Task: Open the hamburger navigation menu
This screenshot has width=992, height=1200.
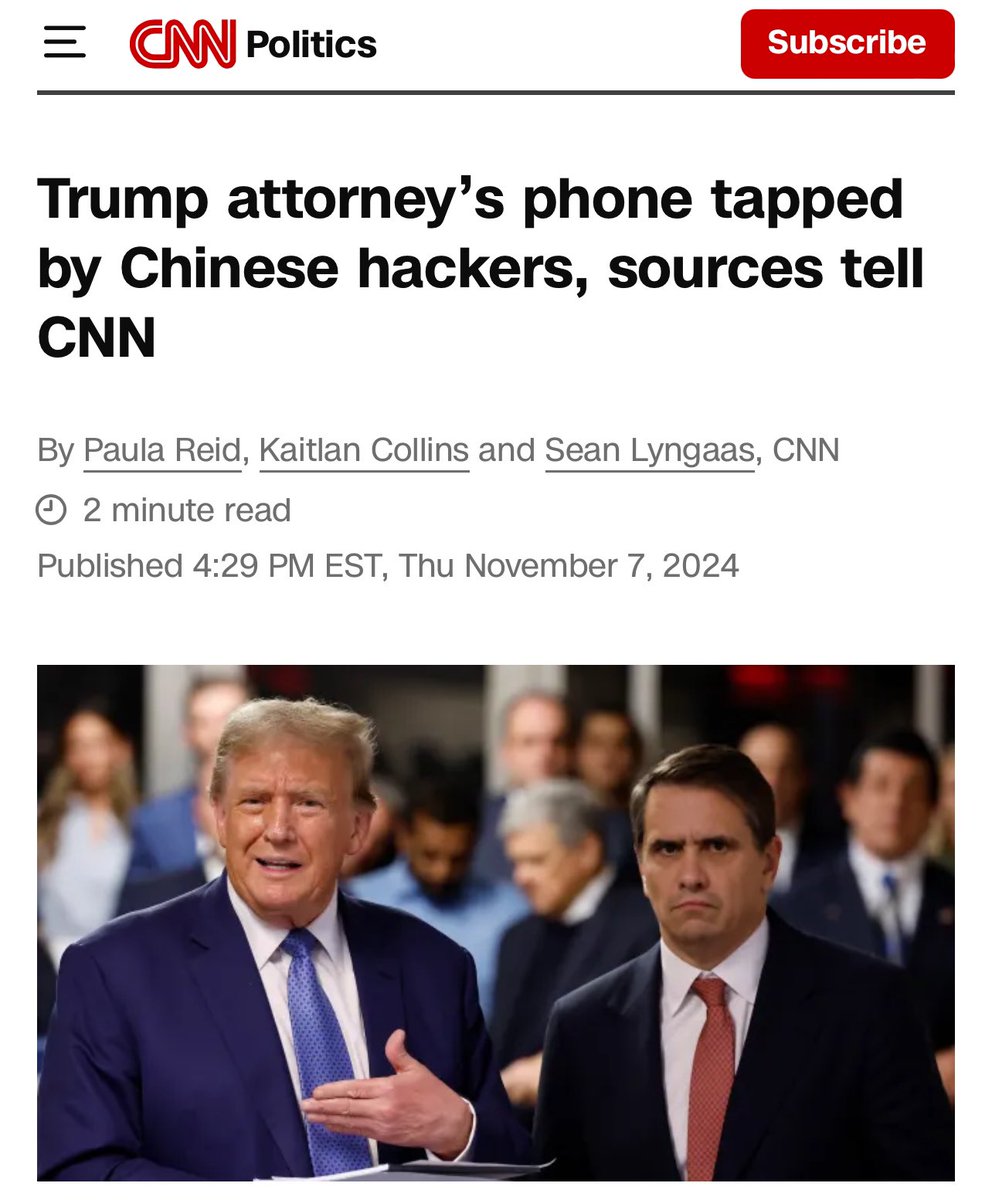Action: (64, 43)
